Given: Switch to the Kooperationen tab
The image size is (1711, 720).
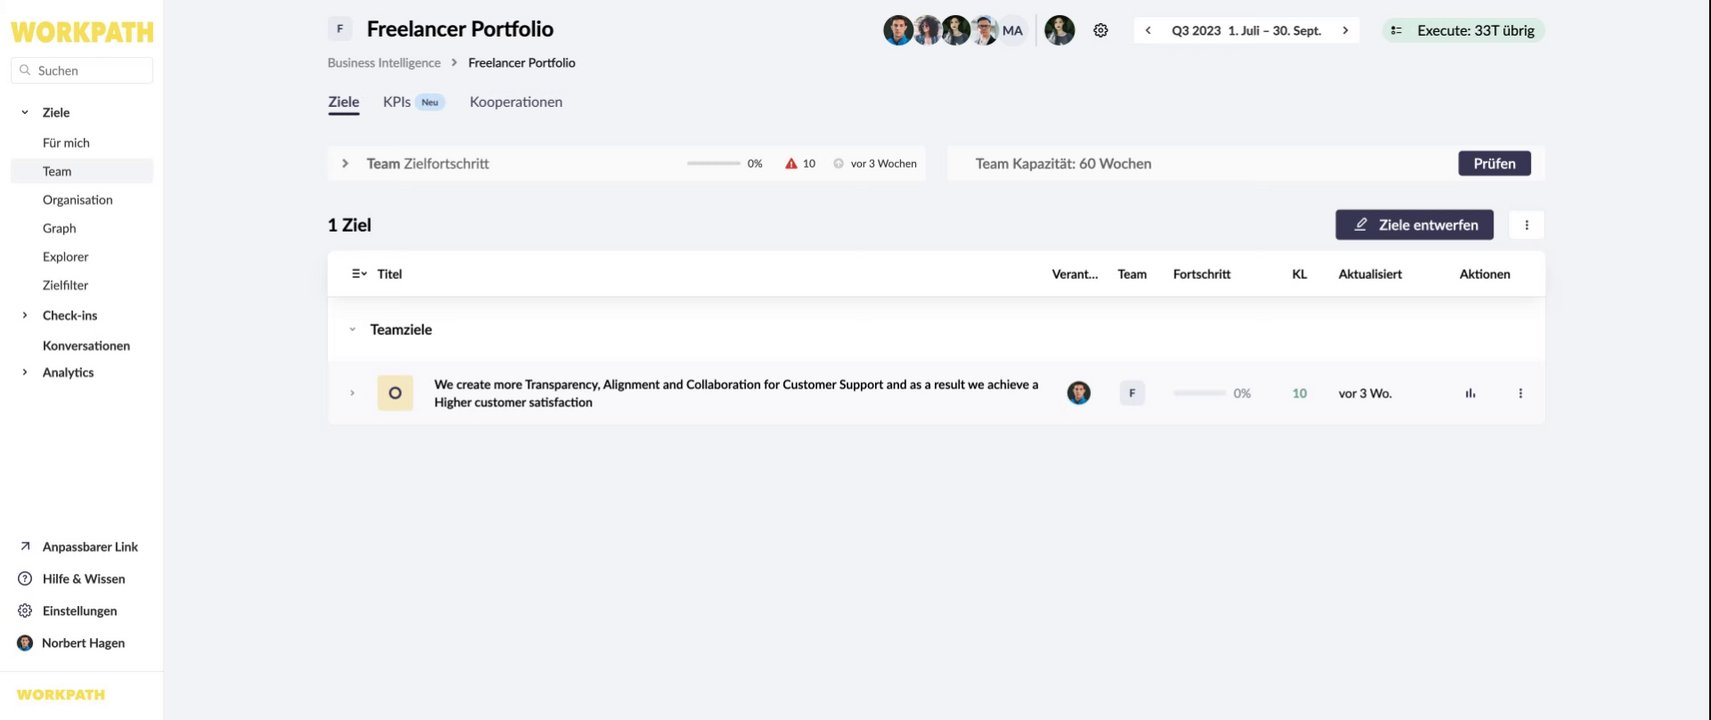Looking at the screenshot, I should (516, 102).
